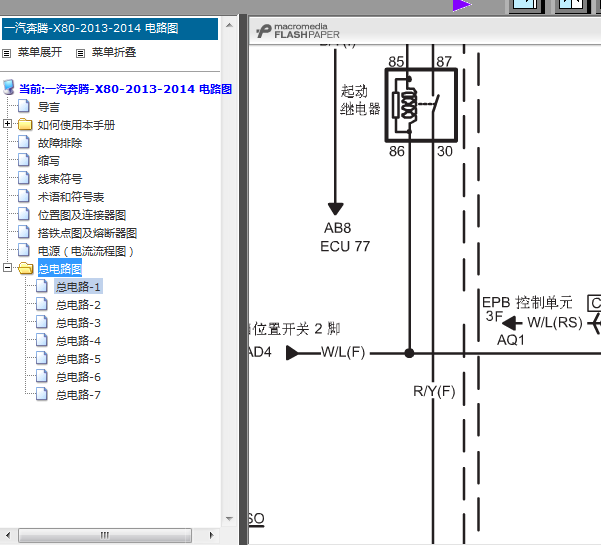This screenshot has width=601, height=545.
Task: Click the 起动继电器 relay symbol in diagram
Action: [421, 105]
